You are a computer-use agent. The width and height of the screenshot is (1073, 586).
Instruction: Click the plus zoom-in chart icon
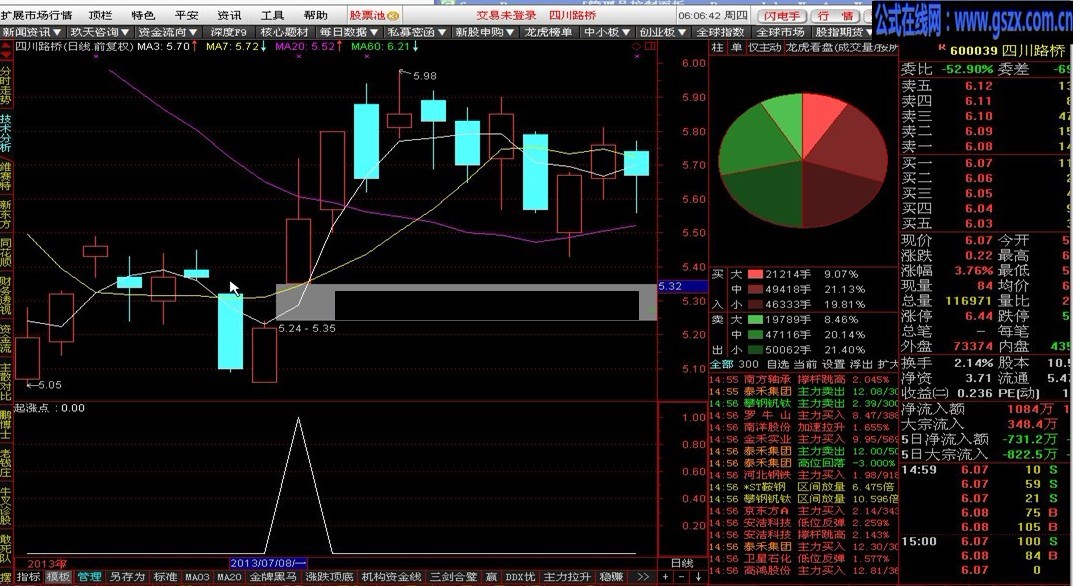(x=666, y=577)
